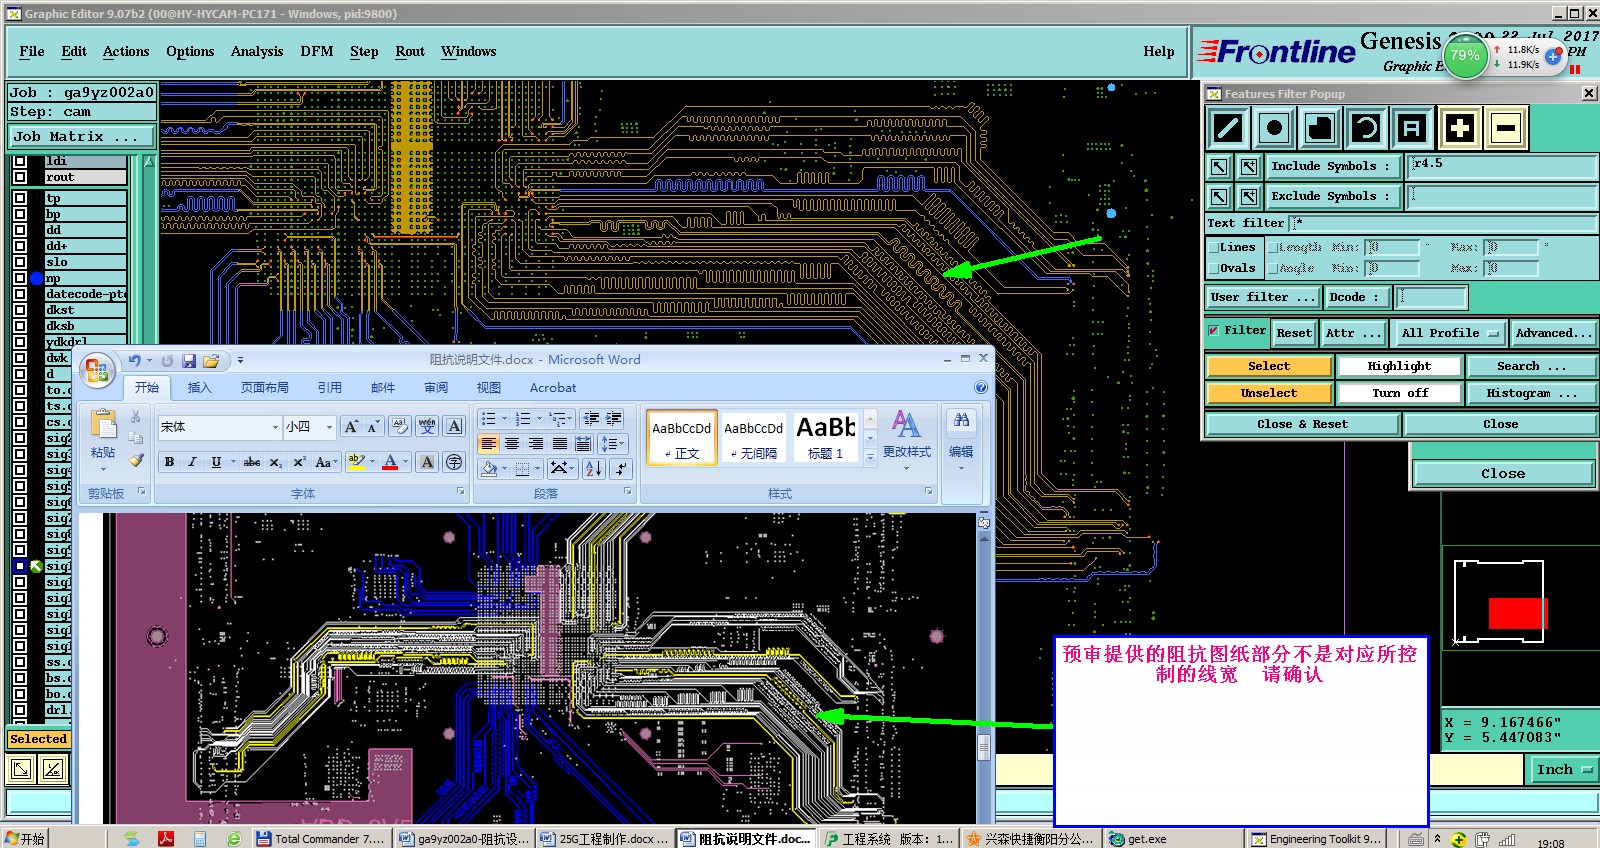The image size is (1600, 848).
Task: Click the font color A swatch
Action: point(390,462)
